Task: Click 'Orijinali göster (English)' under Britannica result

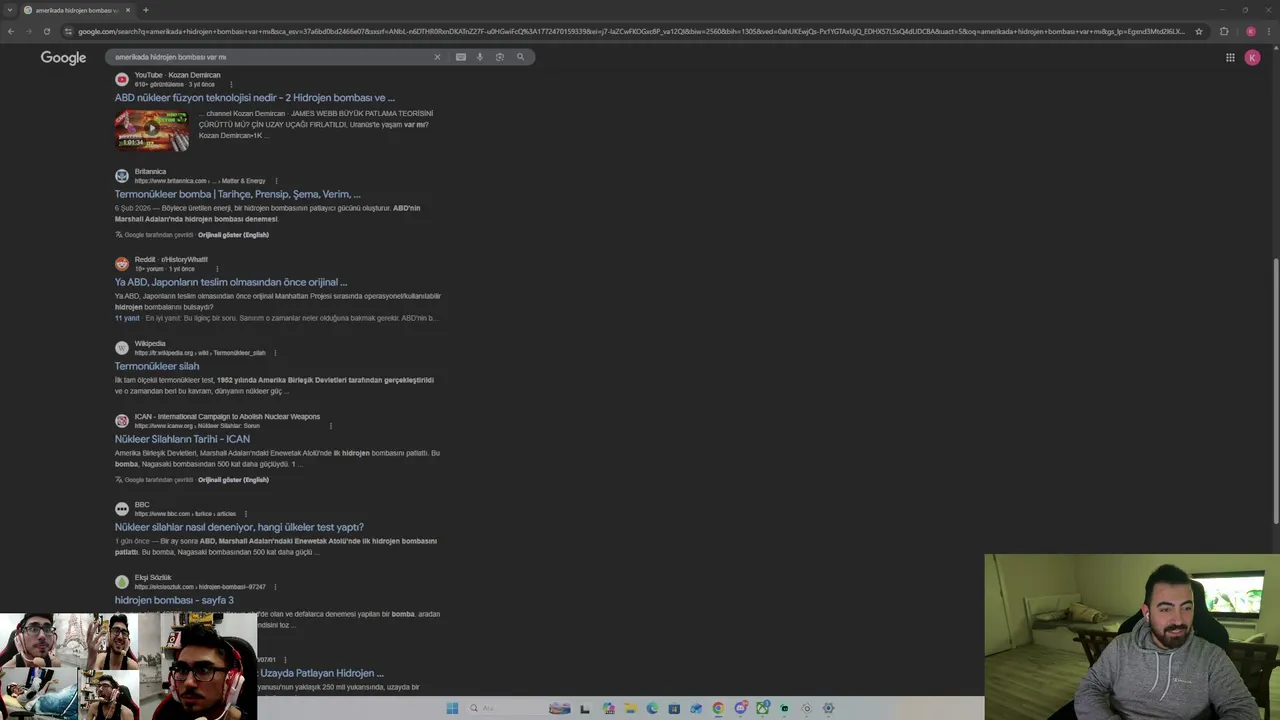Action: pos(233,235)
